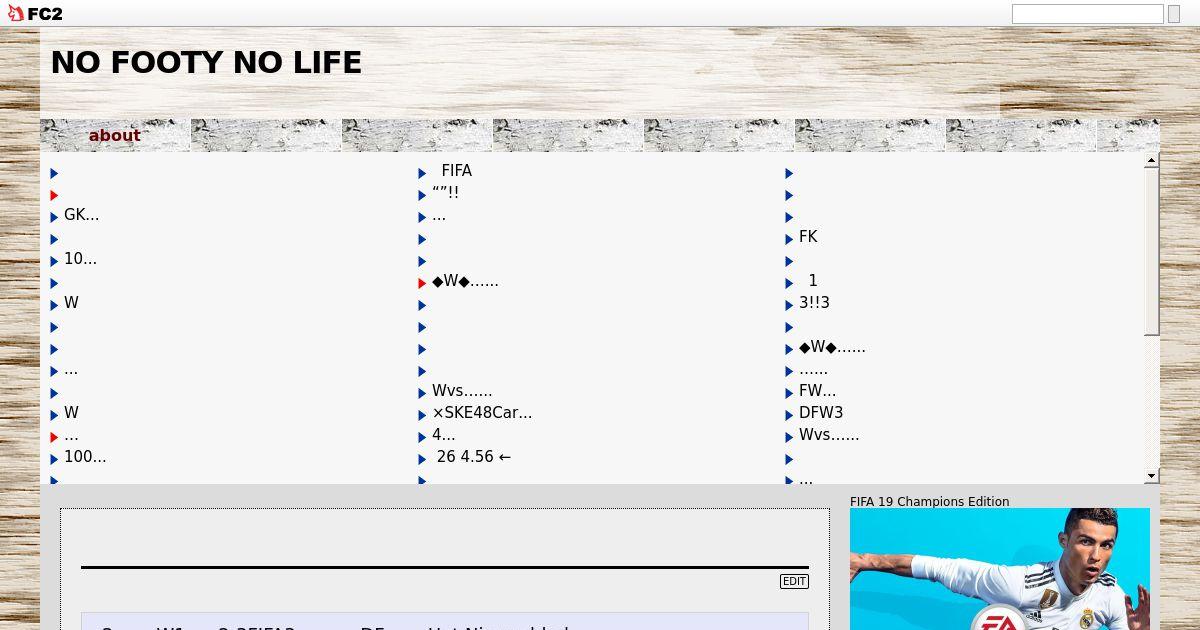Click the blue arrow beside 3!!3
The height and width of the screenshot is (630, 1200).
click(x=789, y=305)
